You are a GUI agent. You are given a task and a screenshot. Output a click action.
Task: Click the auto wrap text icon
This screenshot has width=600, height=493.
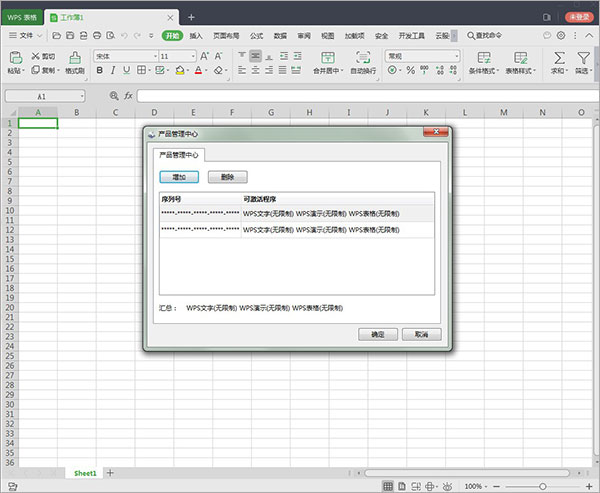[363, 57]
